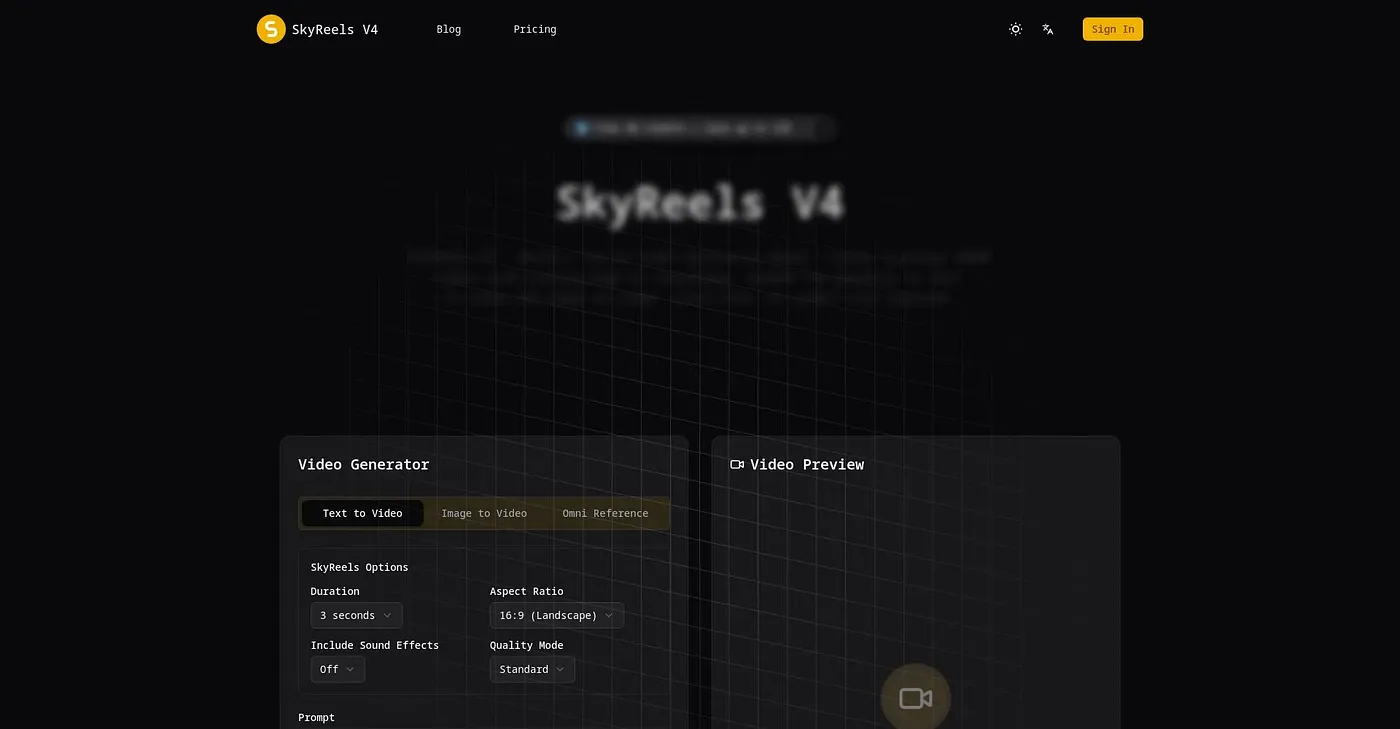The height and width of the screenshot is (729, 1400).
Task: Click the Quality Mode label
Action: coord(527,645)
